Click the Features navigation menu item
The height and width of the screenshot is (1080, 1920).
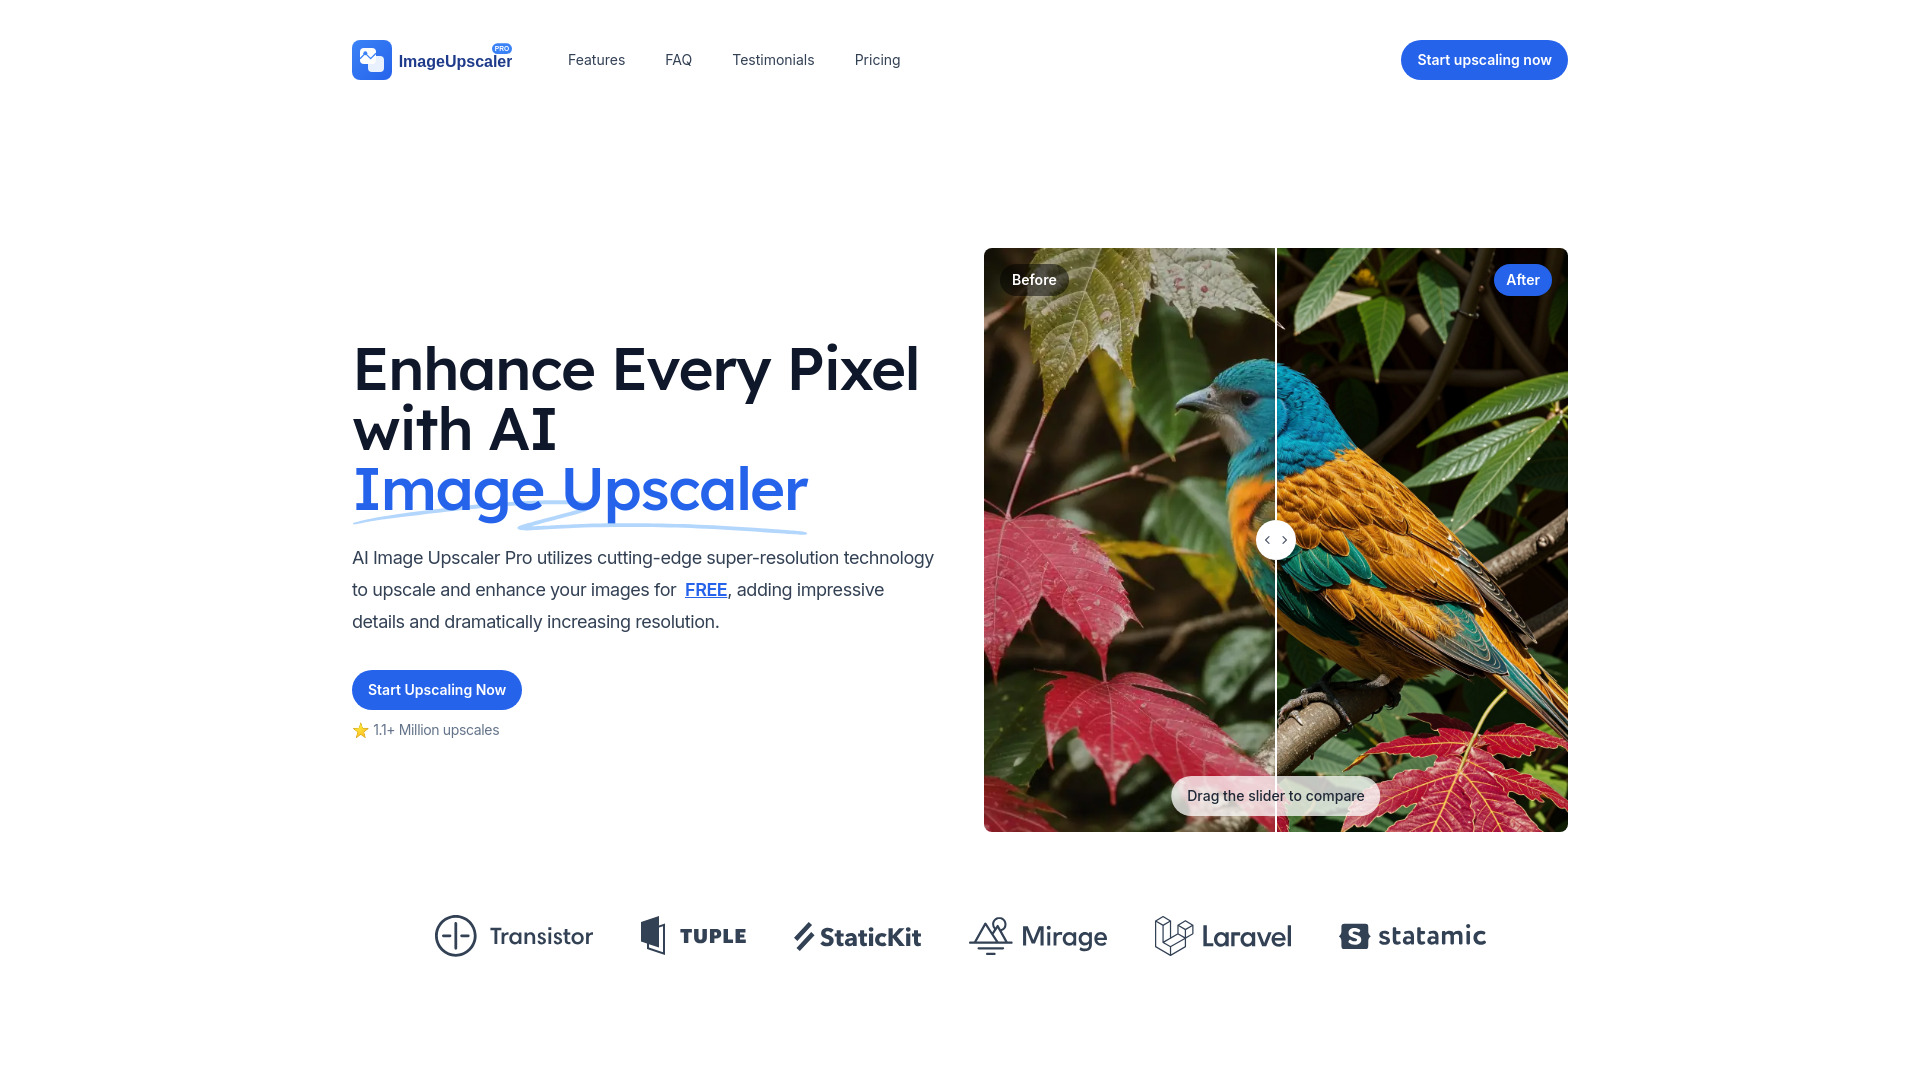tap(596, 59)
